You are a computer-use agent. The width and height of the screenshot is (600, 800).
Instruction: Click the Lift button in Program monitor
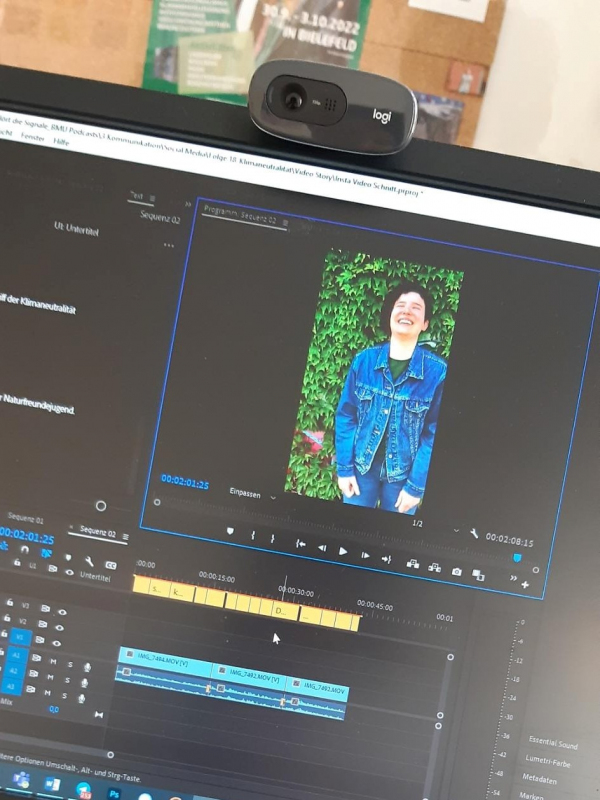tap(413, 564)
